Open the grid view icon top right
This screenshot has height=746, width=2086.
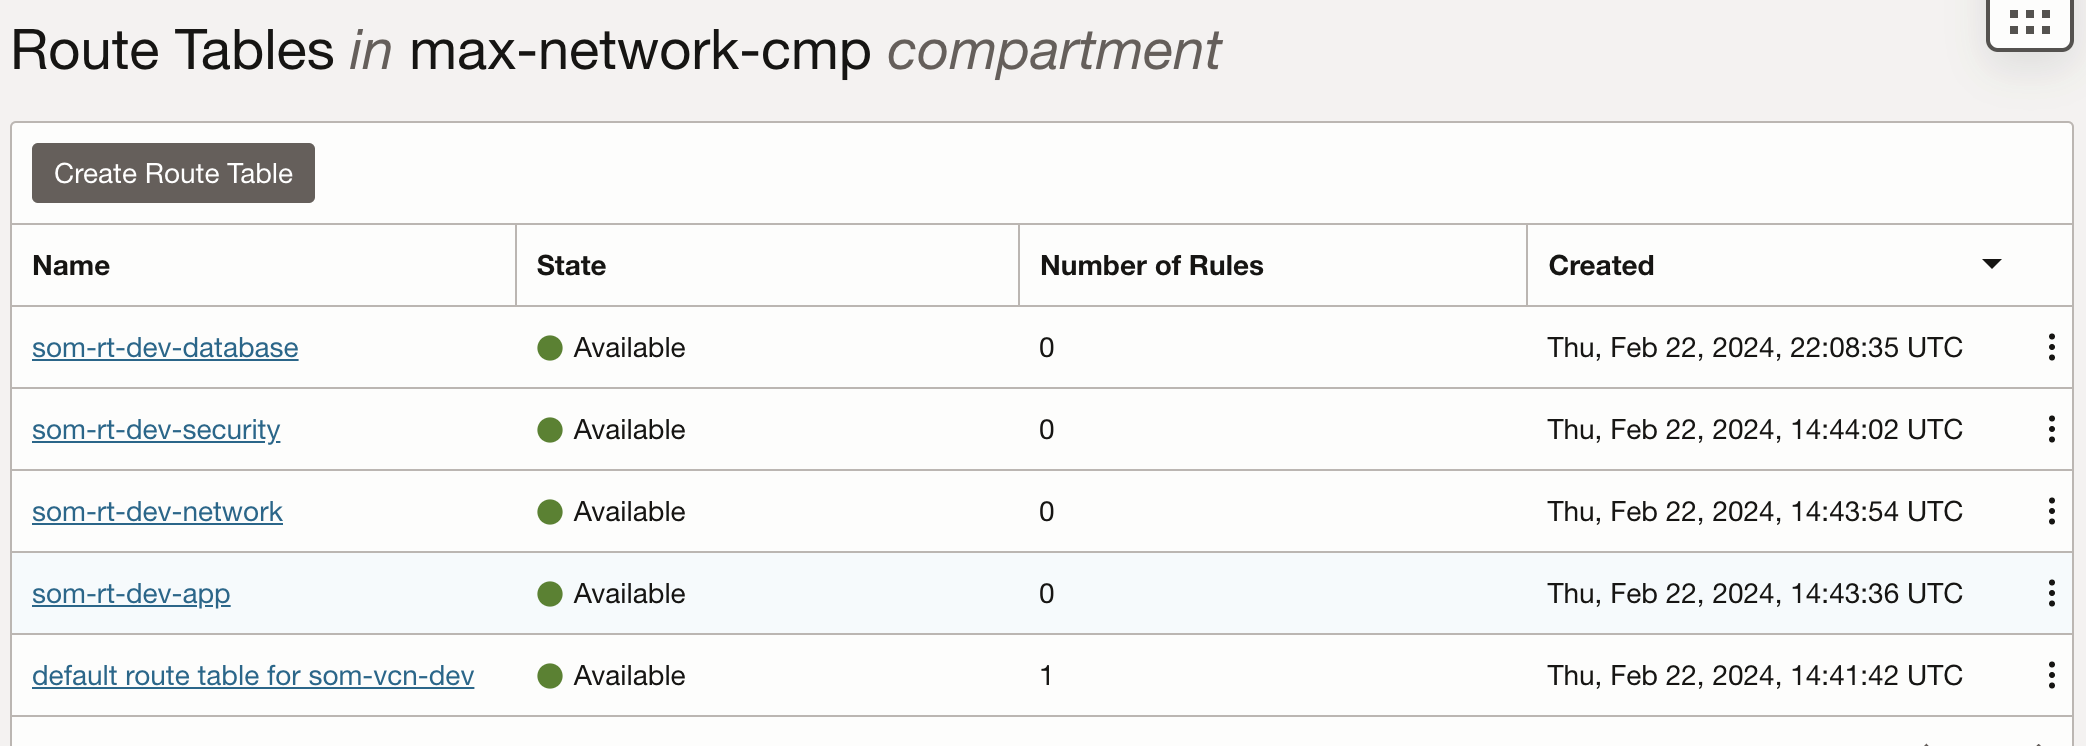[2029, 22]
